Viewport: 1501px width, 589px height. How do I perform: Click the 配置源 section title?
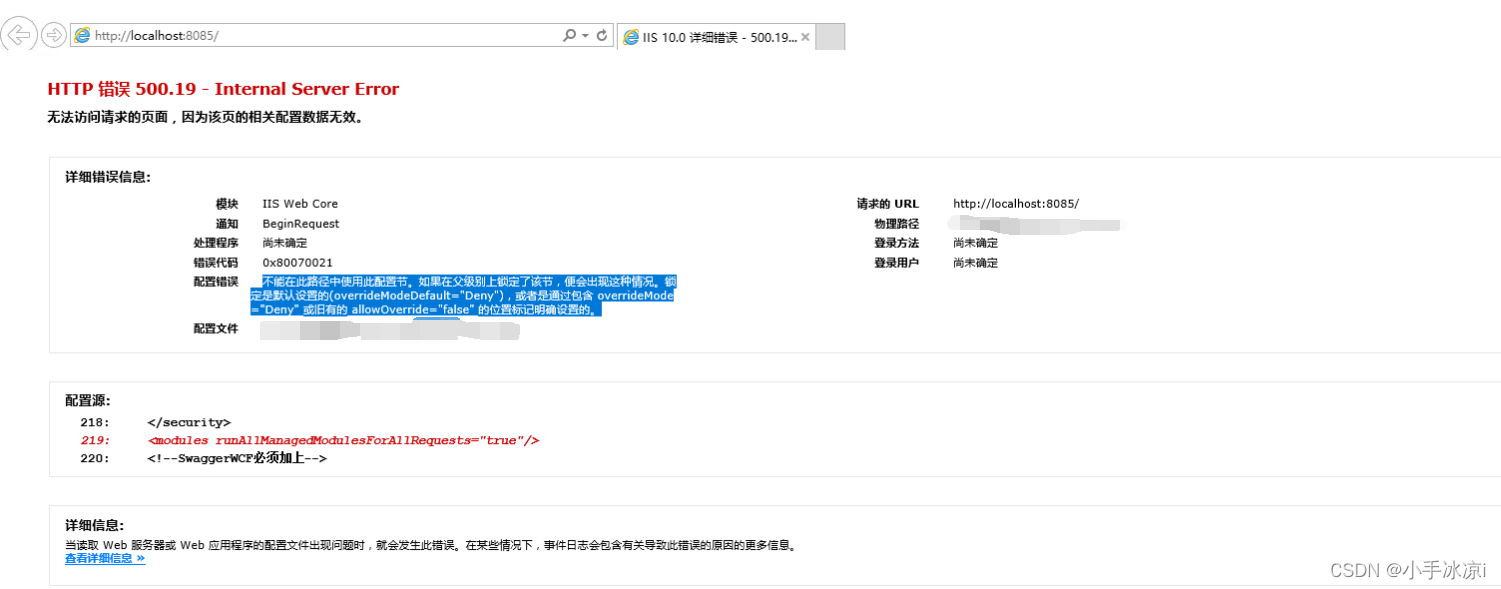(x=88, y=401)
